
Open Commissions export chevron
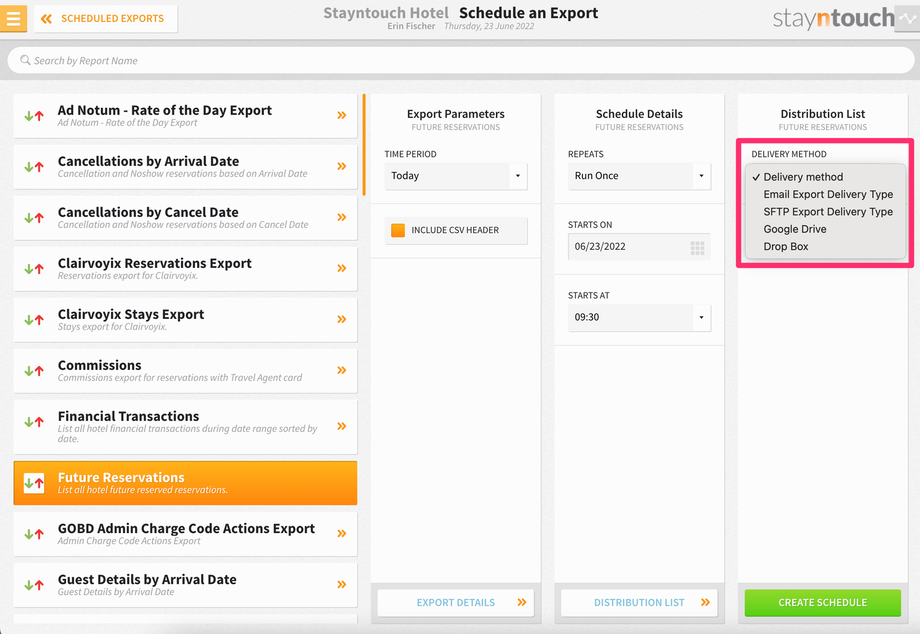click(x=341, y=371)
